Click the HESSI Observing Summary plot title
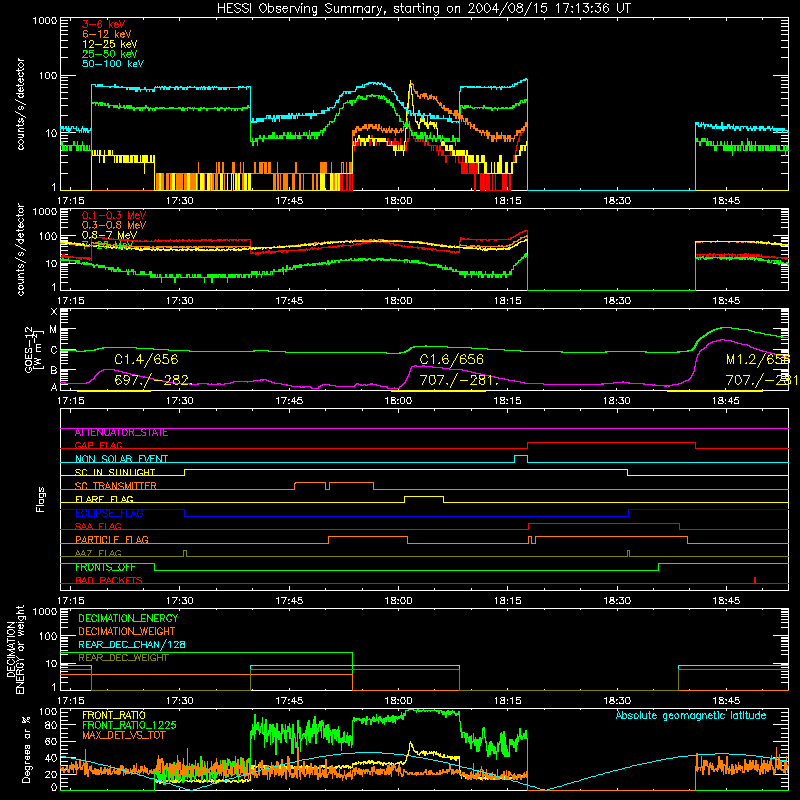 [423, 9]
